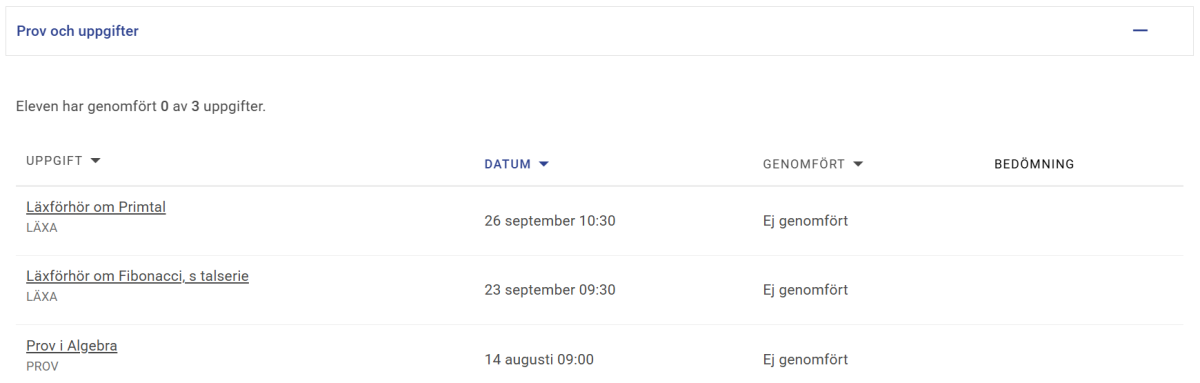Click the PROV label under Prov i Algebra
Image resolution: width=1200 pixels, height=383 pixels.
(42, 366)
